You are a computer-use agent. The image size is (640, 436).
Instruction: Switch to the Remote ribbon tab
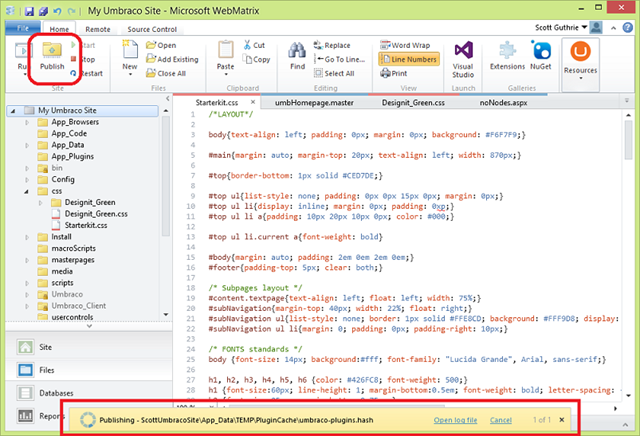click(98, 29)
